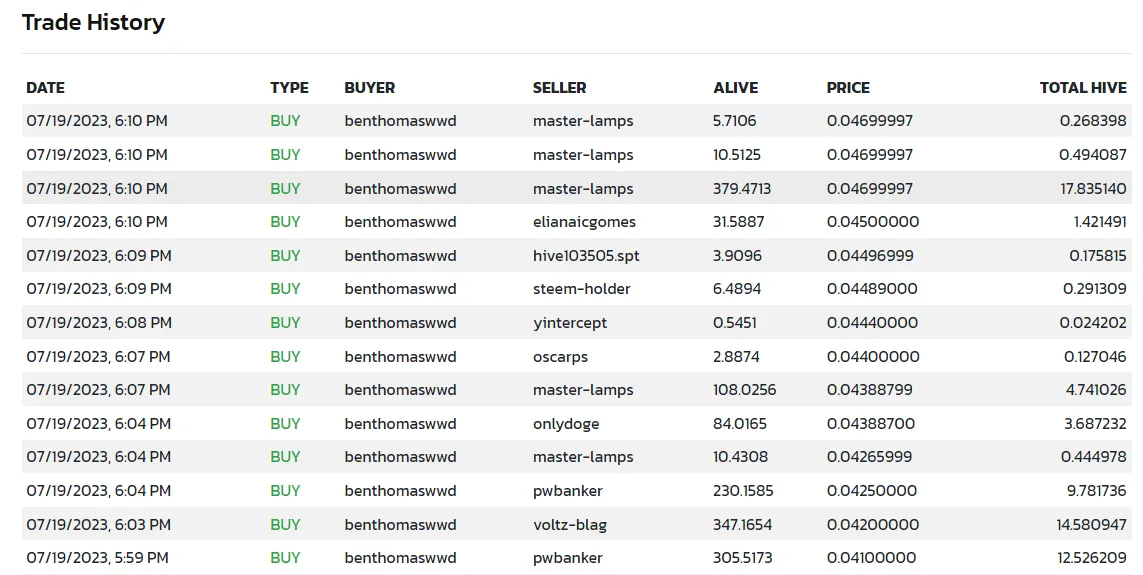1143x575 pixels.
Task: Click the 379.4713 ALIVE amount cell
Action: click(741, 189)
